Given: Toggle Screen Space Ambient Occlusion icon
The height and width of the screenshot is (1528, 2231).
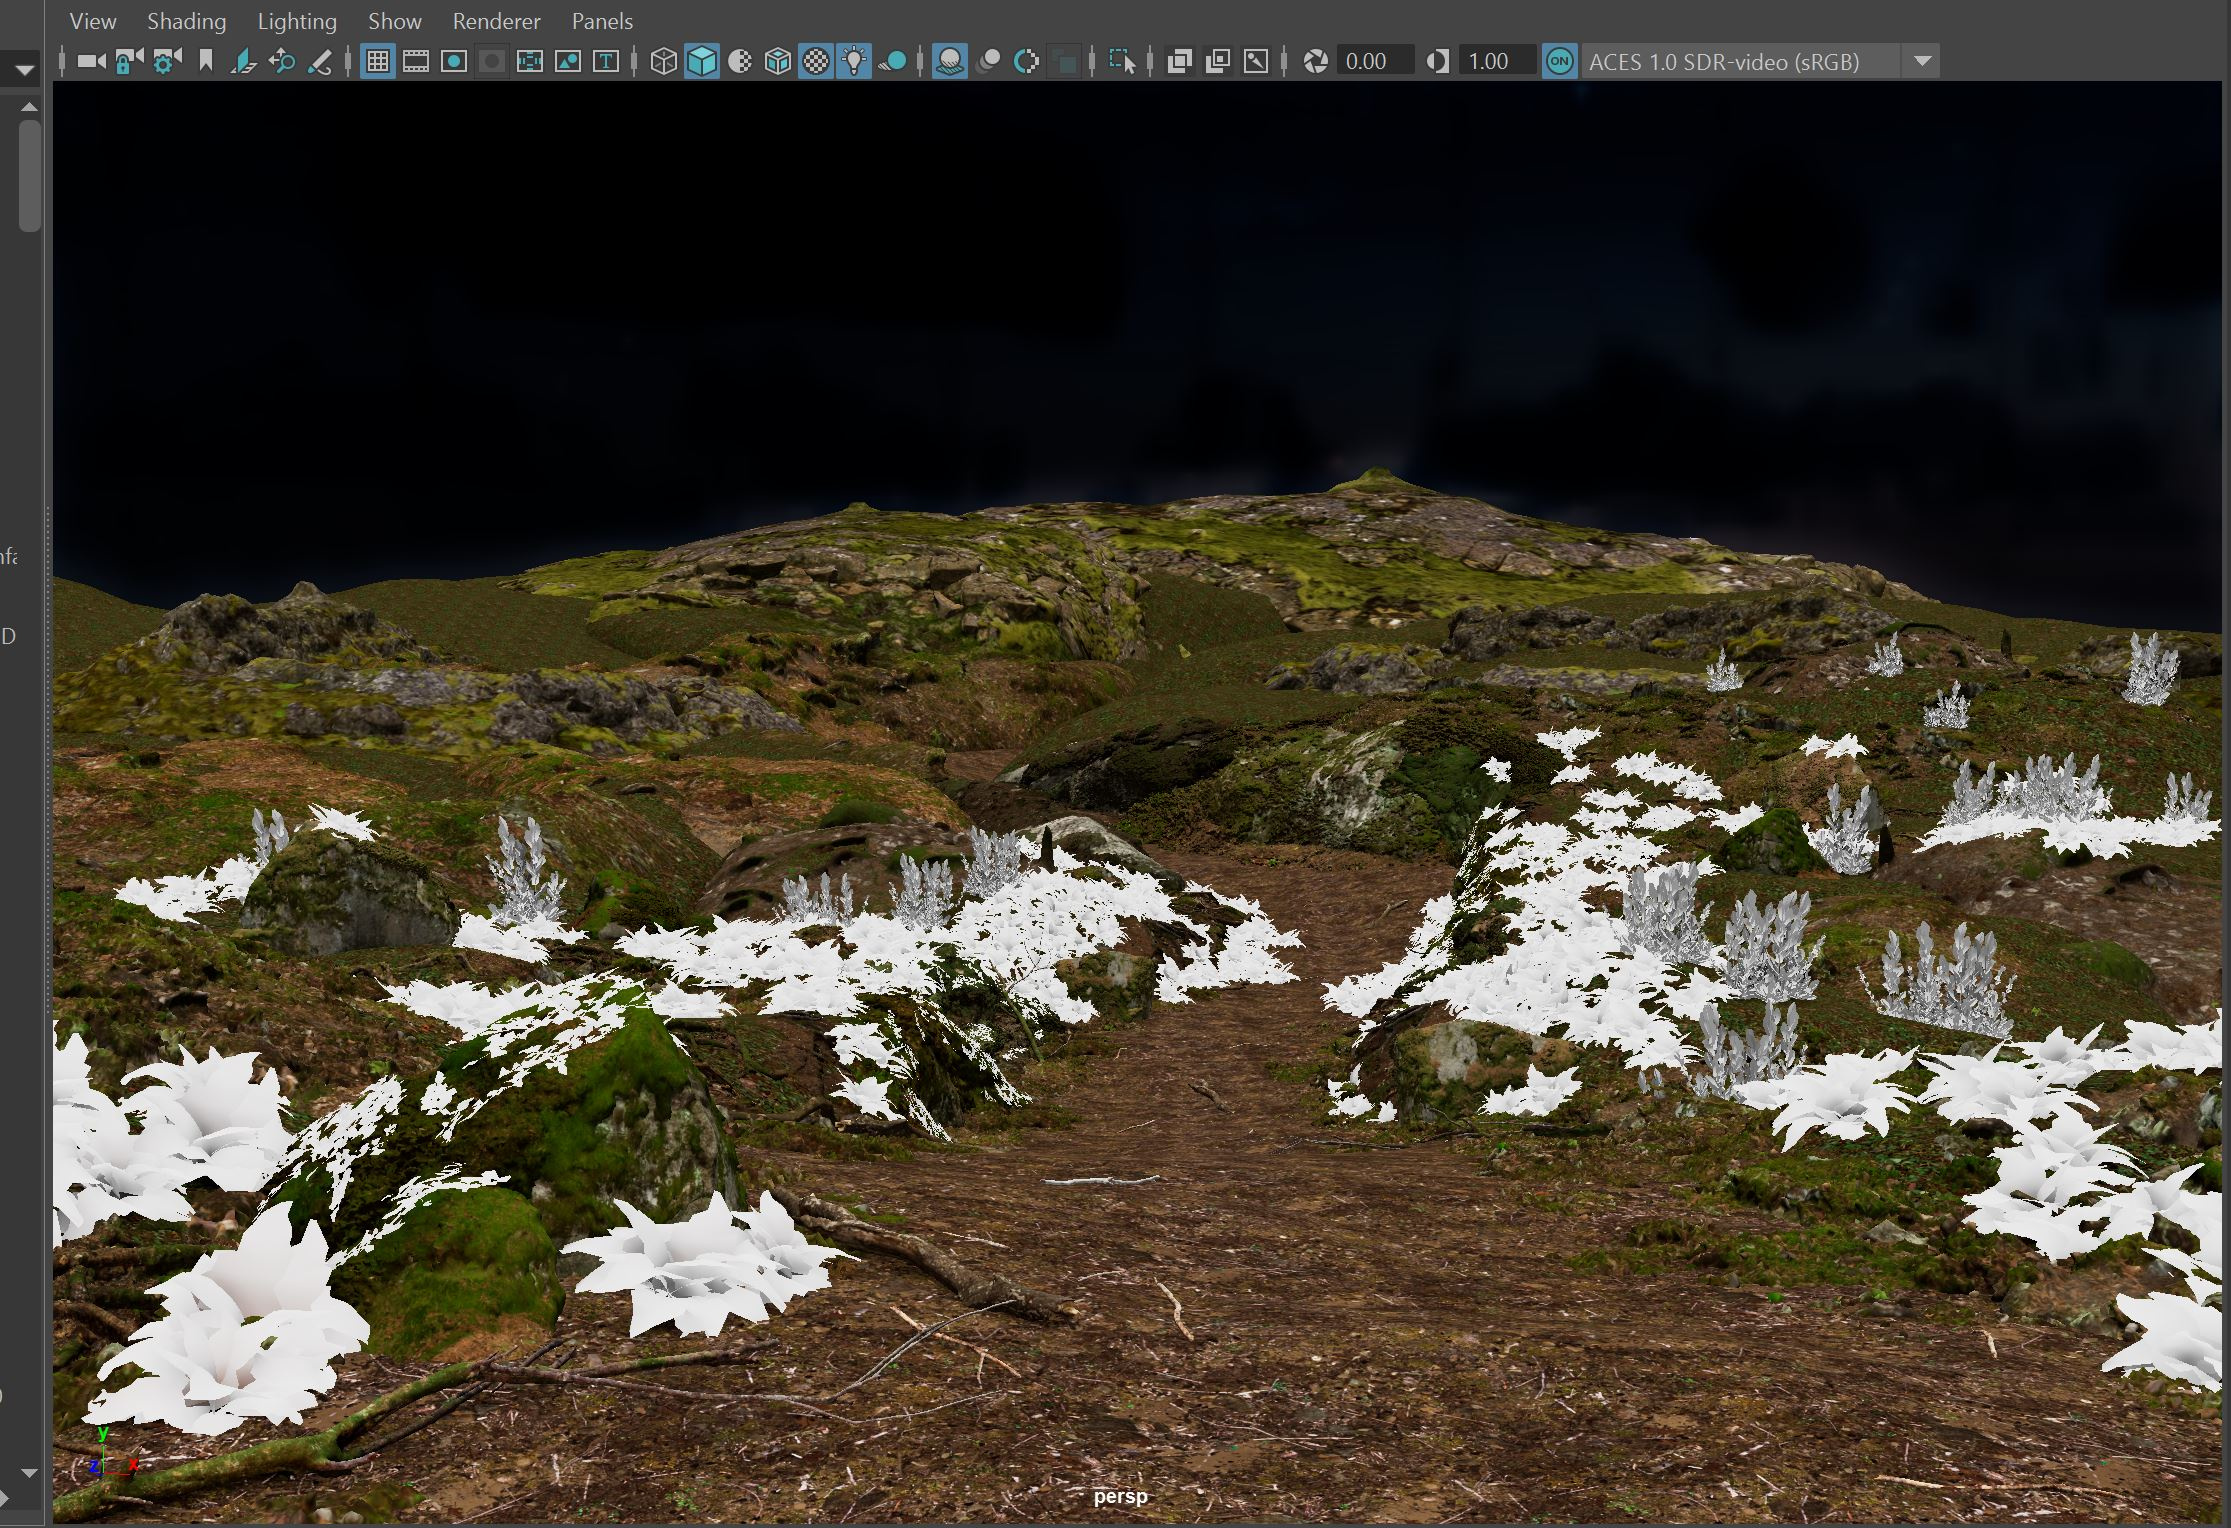Looking at the screenshot, I should [x=949, y=62].
